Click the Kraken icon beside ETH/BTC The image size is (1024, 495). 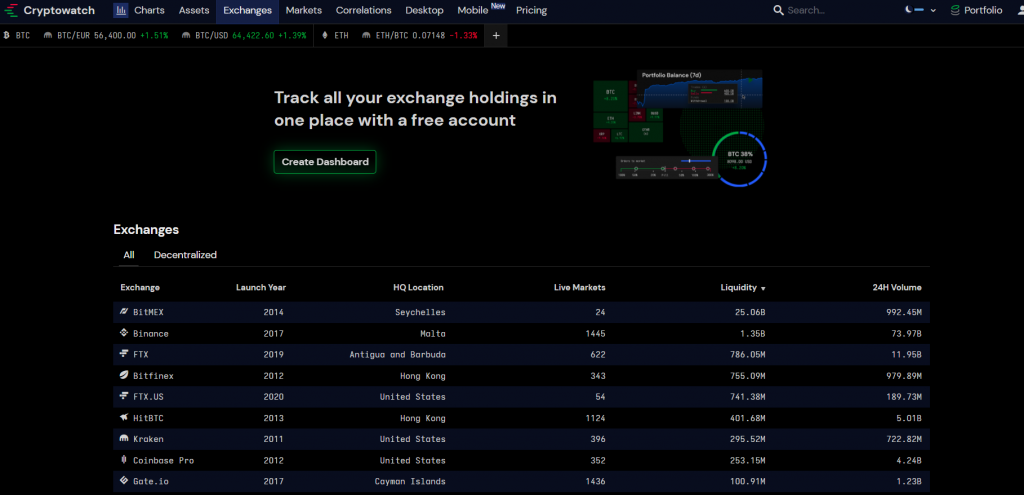pos(366,35)
